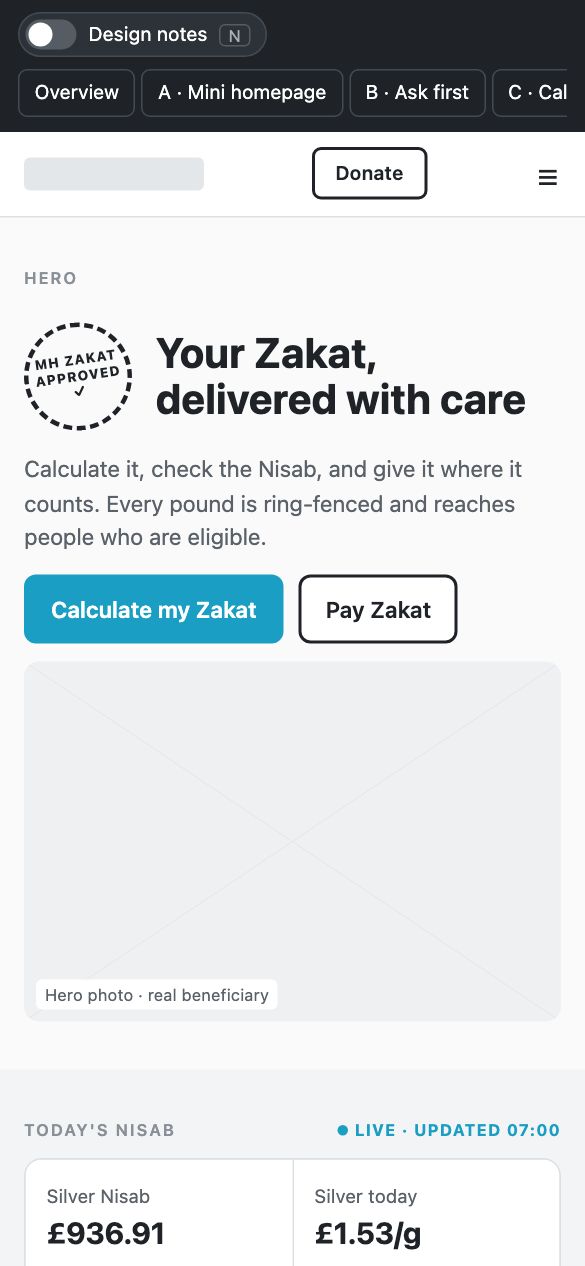The width and height of the screenshot is (585, 1266).
Task: Click the N keyboard shortcut badge
Action: (235, 36)
